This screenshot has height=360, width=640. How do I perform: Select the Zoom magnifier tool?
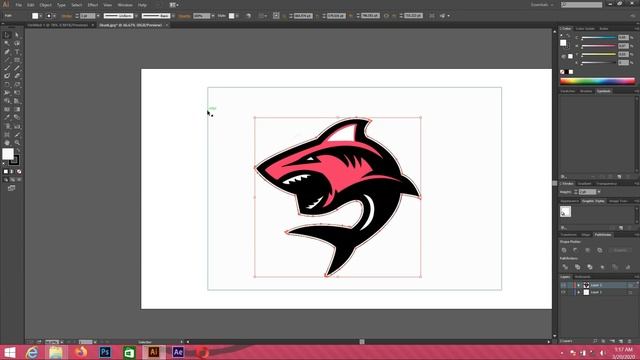17,142
